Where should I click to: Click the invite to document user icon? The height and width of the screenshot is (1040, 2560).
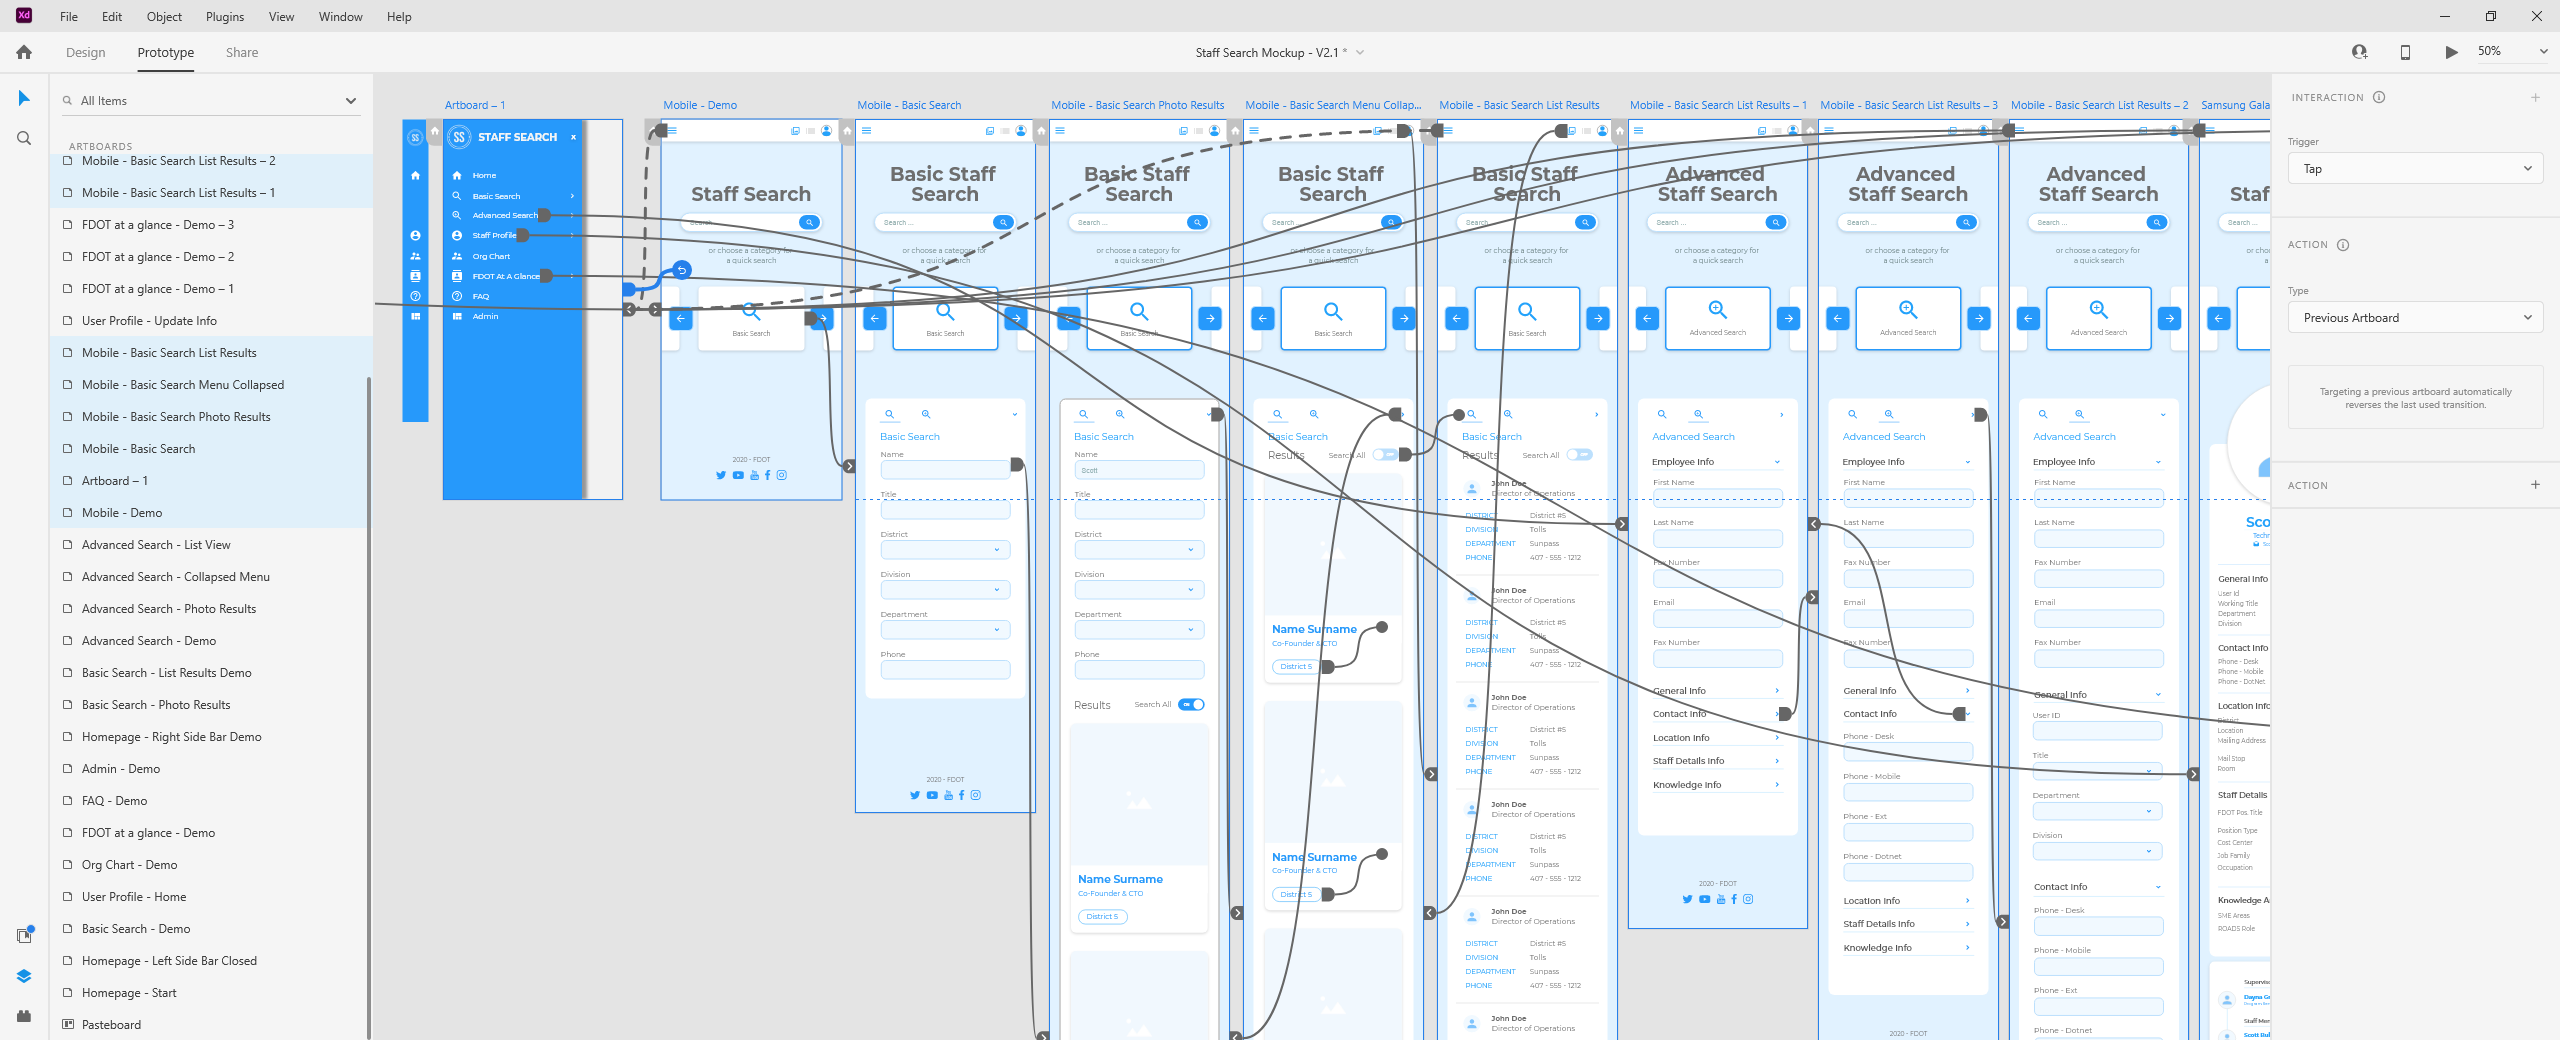pyautogui.click(x=2359, y=52)
